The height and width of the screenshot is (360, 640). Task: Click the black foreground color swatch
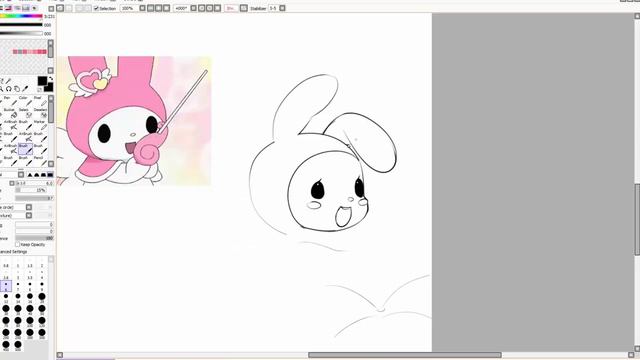coord(42,80)
